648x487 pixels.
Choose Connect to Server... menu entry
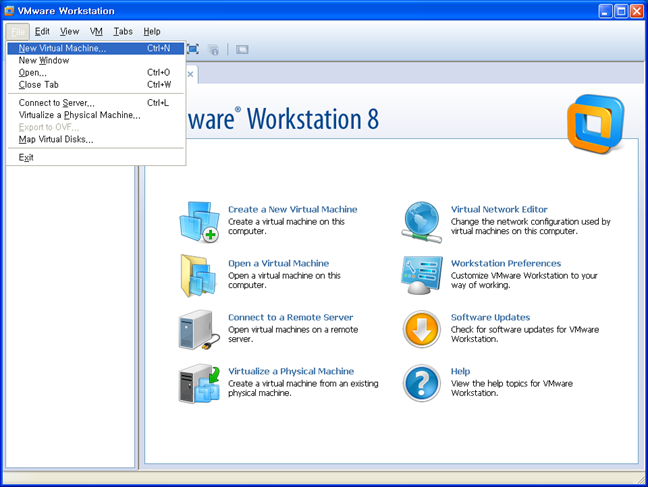[95, 103]
